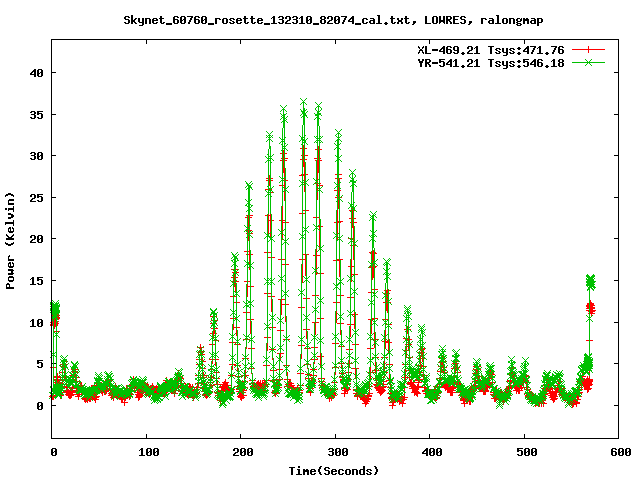640x480 pixels.
Task: Select the YR-541.21 Tsys:546.18 legend label
Action: 491,63
